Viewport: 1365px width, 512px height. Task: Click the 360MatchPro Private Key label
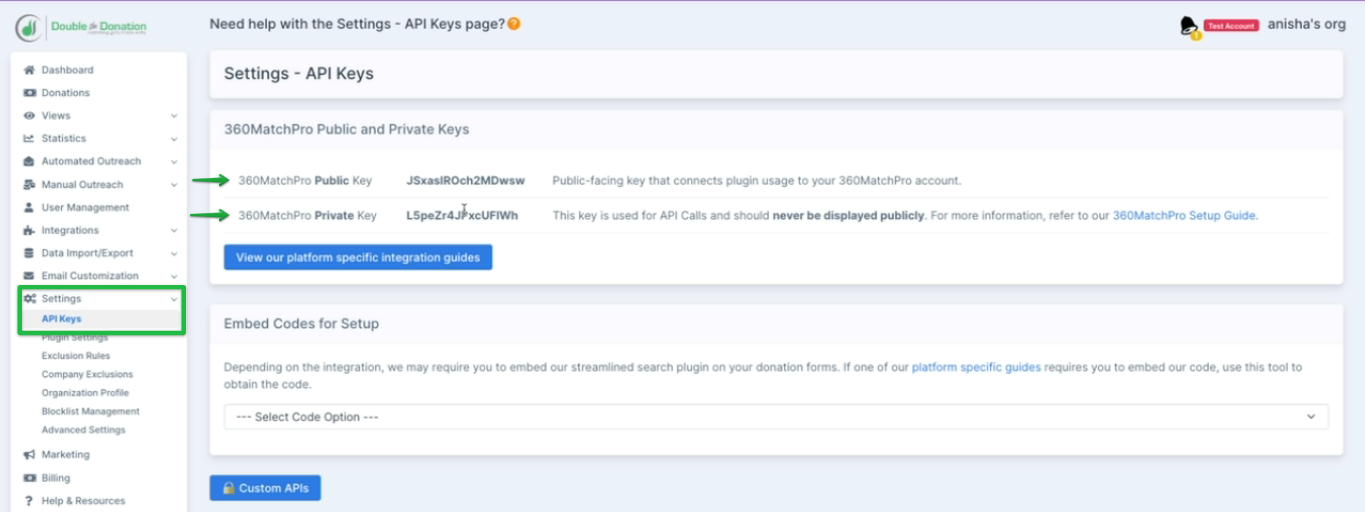coord(308,215)
